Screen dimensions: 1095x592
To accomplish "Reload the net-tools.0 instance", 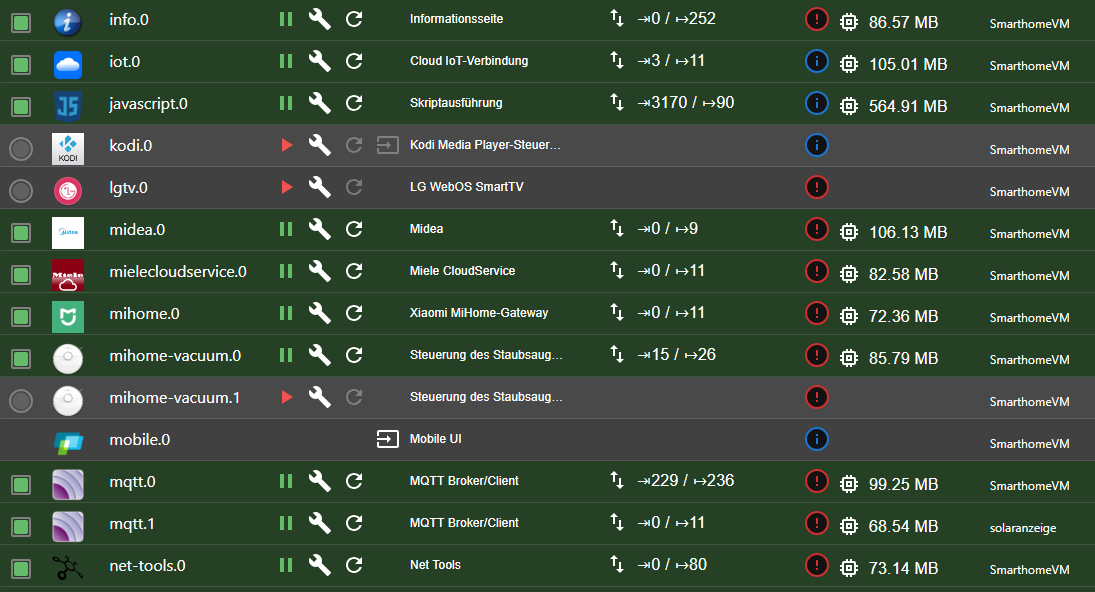I will coord(354,565).
